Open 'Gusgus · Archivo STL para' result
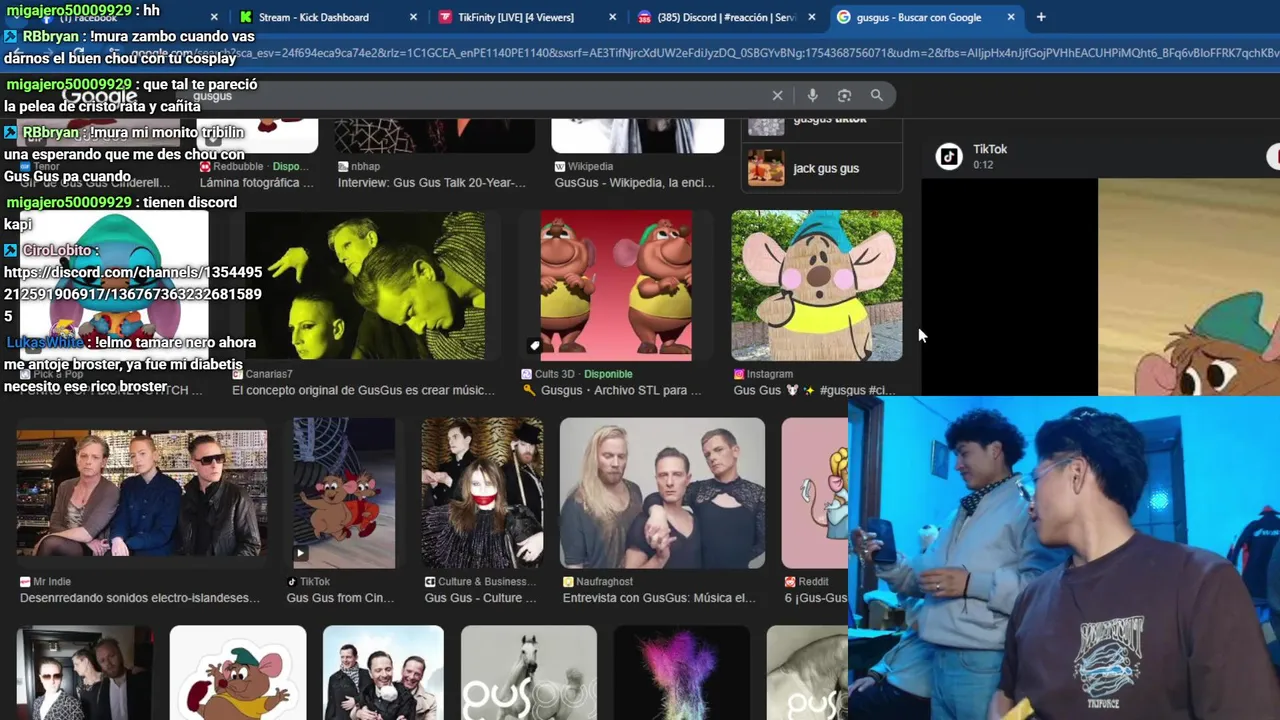Image resolution: width=1280 pixels, height=720 pixels. [612, 390]
